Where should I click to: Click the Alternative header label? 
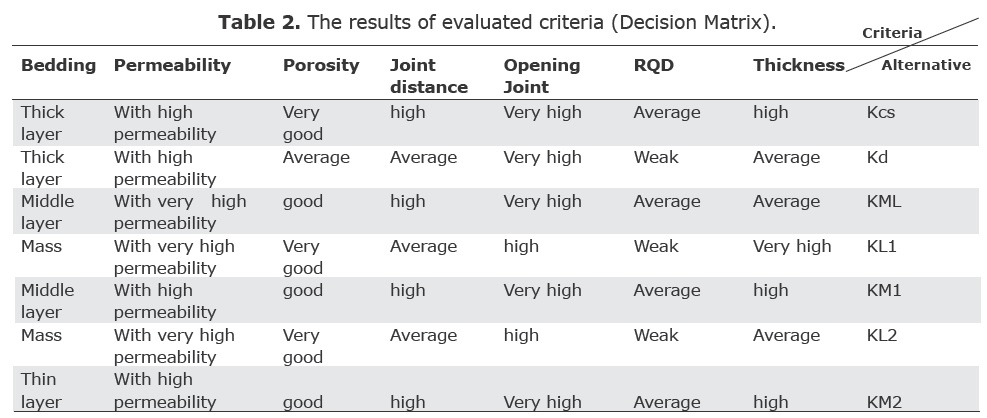click(925, 65)
